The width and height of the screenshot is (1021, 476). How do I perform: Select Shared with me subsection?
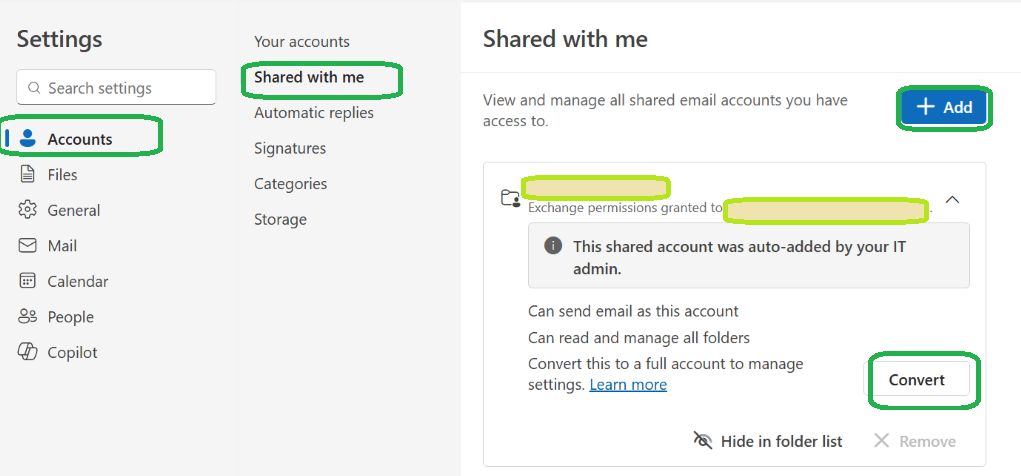(309, 77)
